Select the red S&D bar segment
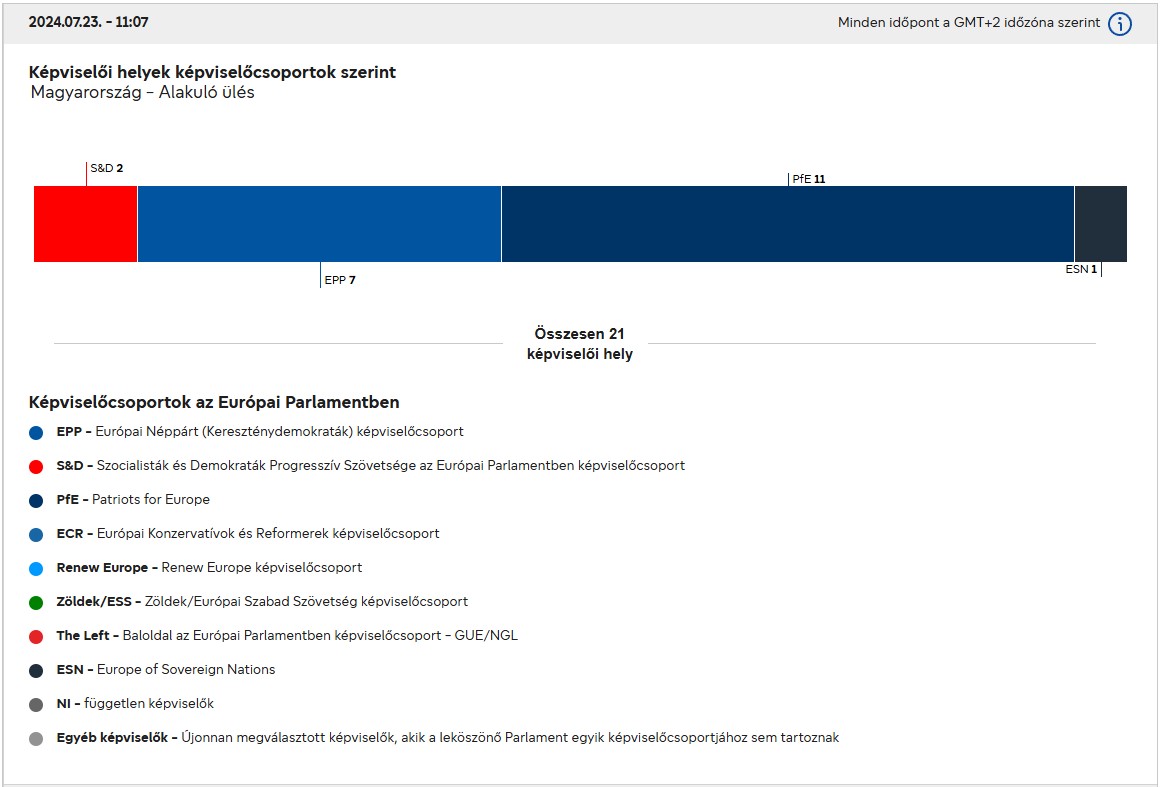The image size is (1161, 787). [x=85, y=224]
